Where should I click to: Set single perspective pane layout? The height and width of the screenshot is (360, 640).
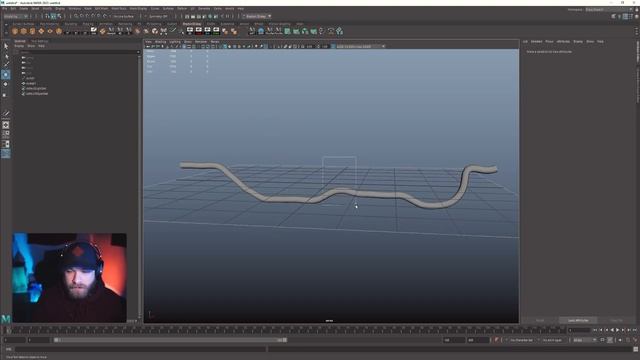click(6, 125)
